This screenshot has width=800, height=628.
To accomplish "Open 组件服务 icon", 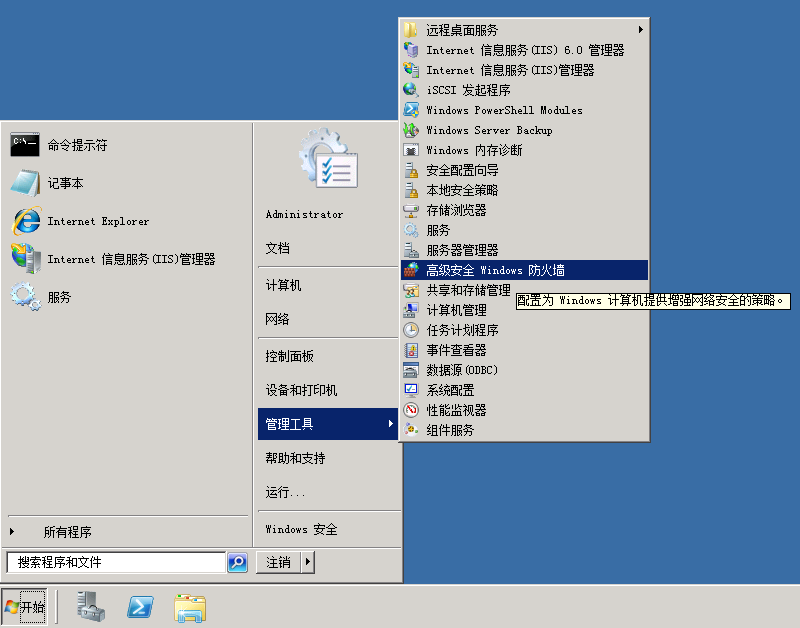I will (x=411, y=430).
